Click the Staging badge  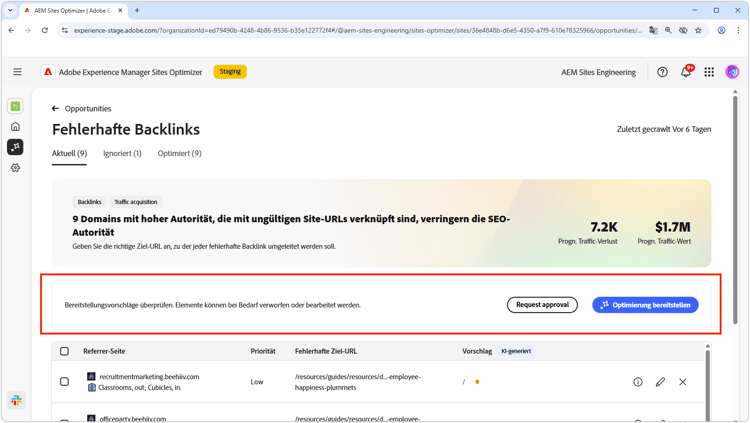coord(230,71)
